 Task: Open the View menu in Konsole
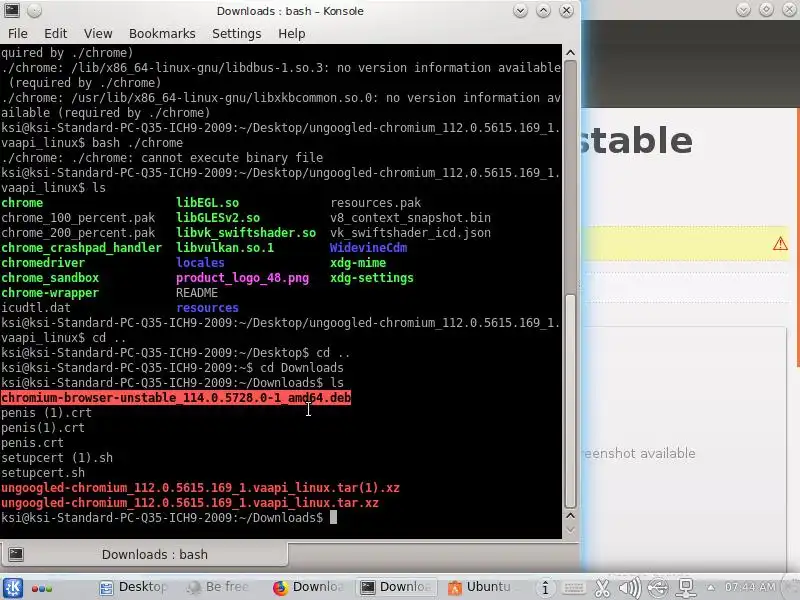[98, 34]
